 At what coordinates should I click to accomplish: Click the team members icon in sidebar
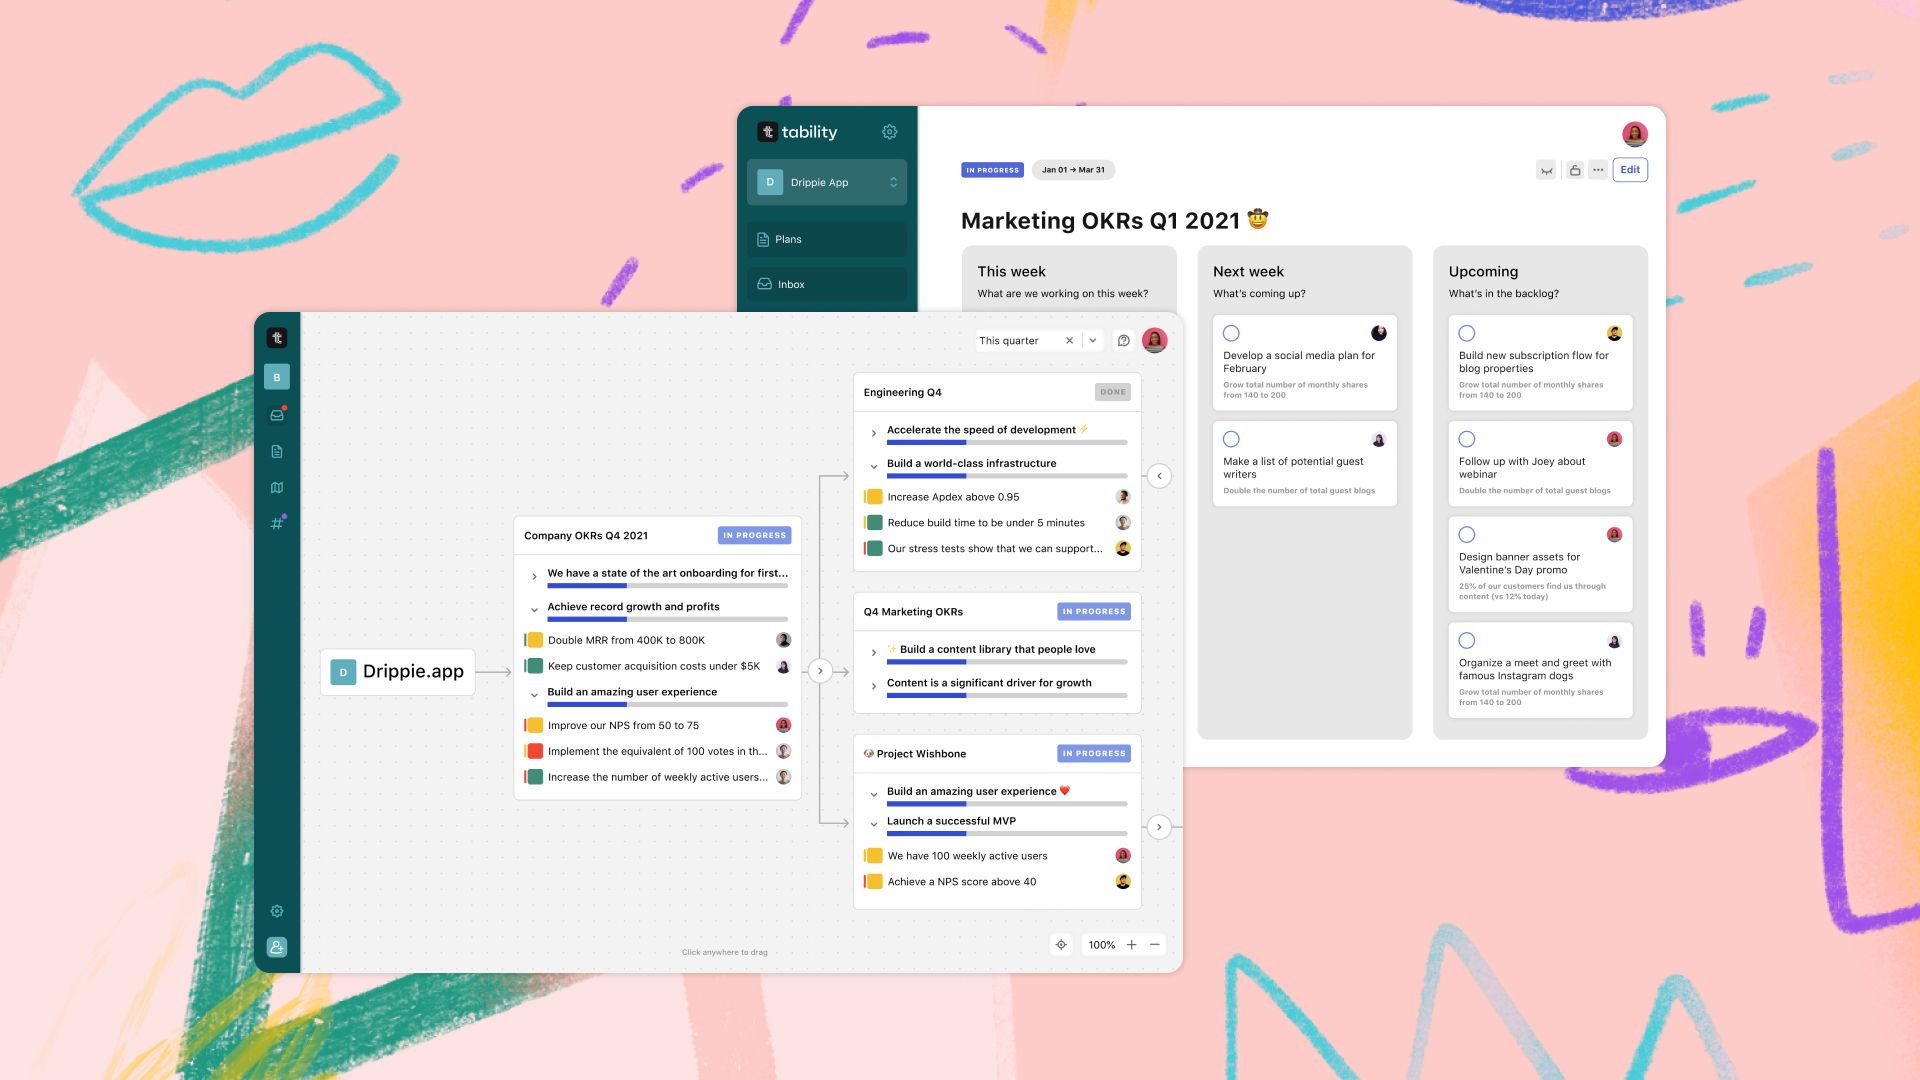tap(277, 947)
